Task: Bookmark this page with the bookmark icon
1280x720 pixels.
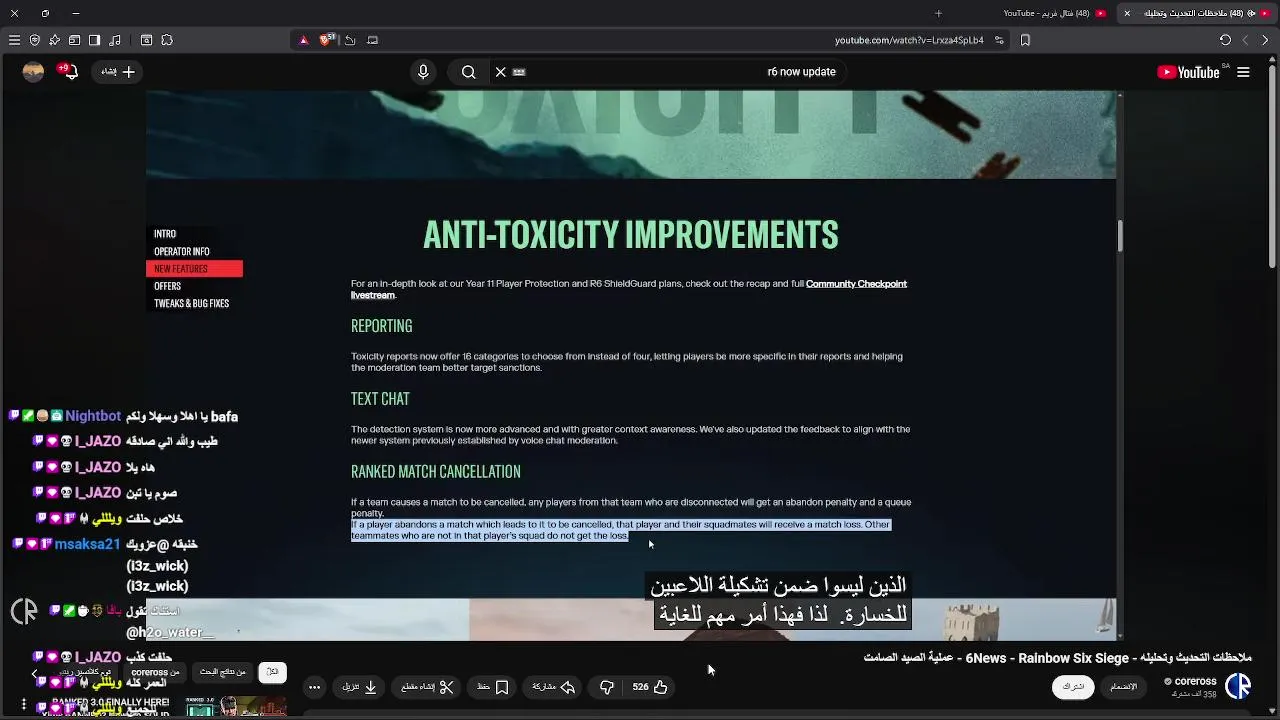Action: (1025, 40)
